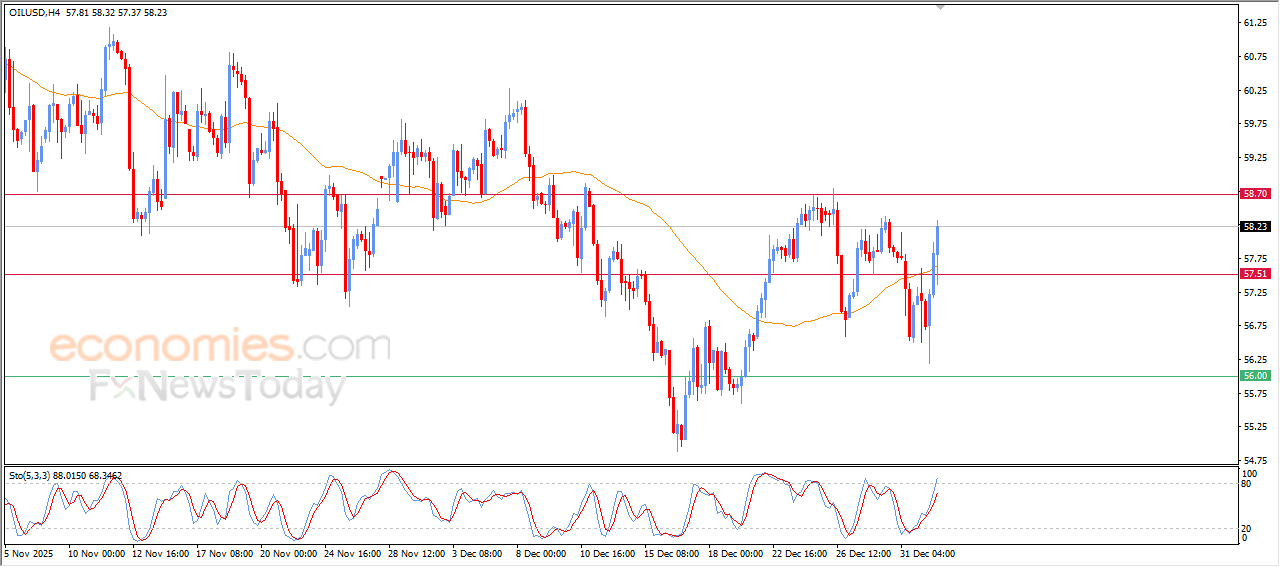The height and width of the screenshot is (567, 1280).
Task: Select the red 58.70 price level tag
Action: click(x=1255, y=193)
